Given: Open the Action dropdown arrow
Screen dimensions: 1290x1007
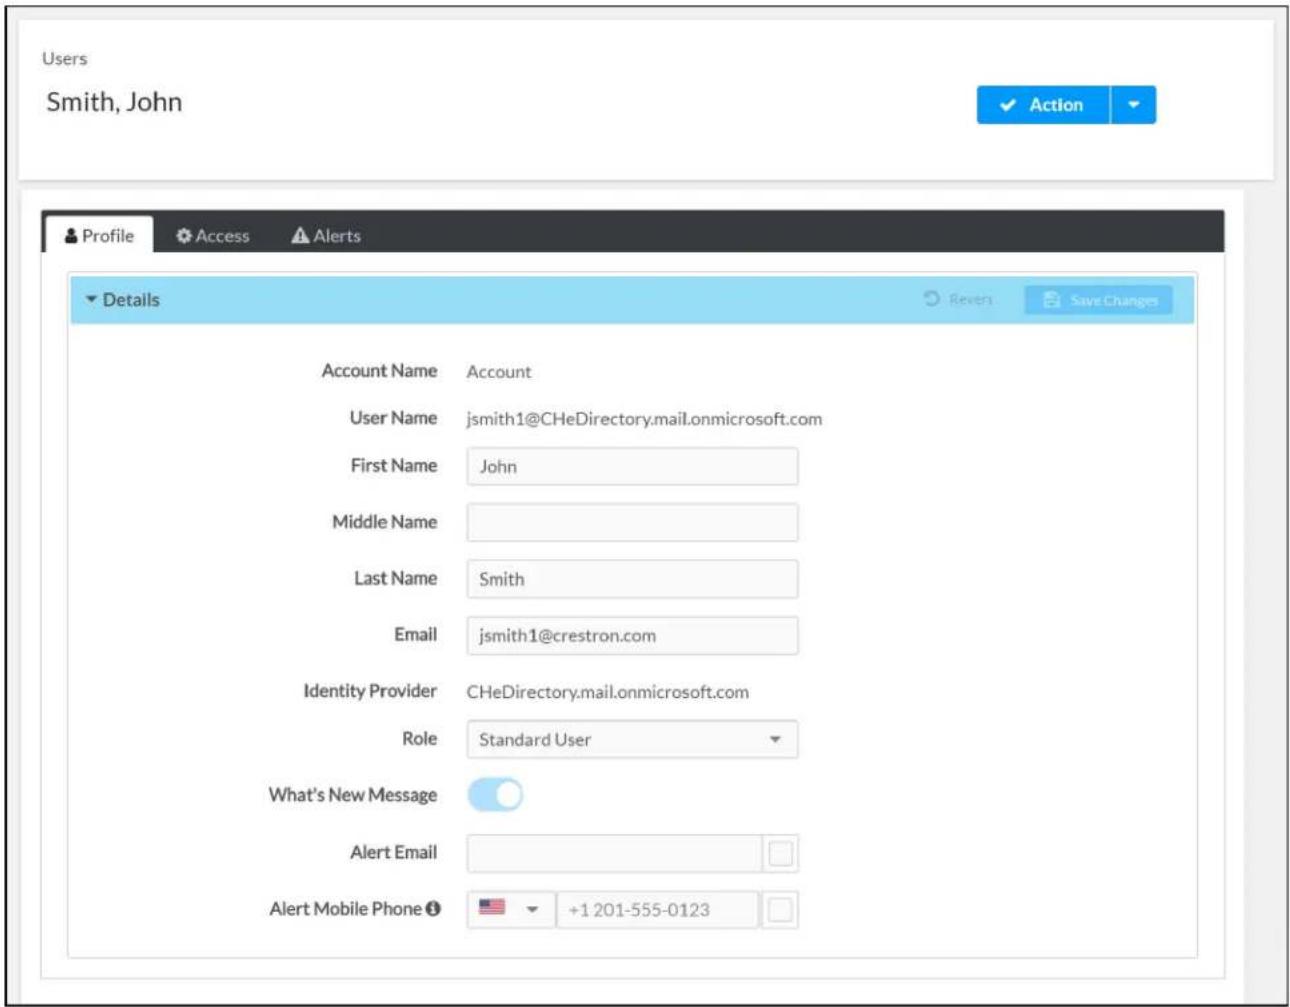Looking at the screenshot, I should 1133,105.
